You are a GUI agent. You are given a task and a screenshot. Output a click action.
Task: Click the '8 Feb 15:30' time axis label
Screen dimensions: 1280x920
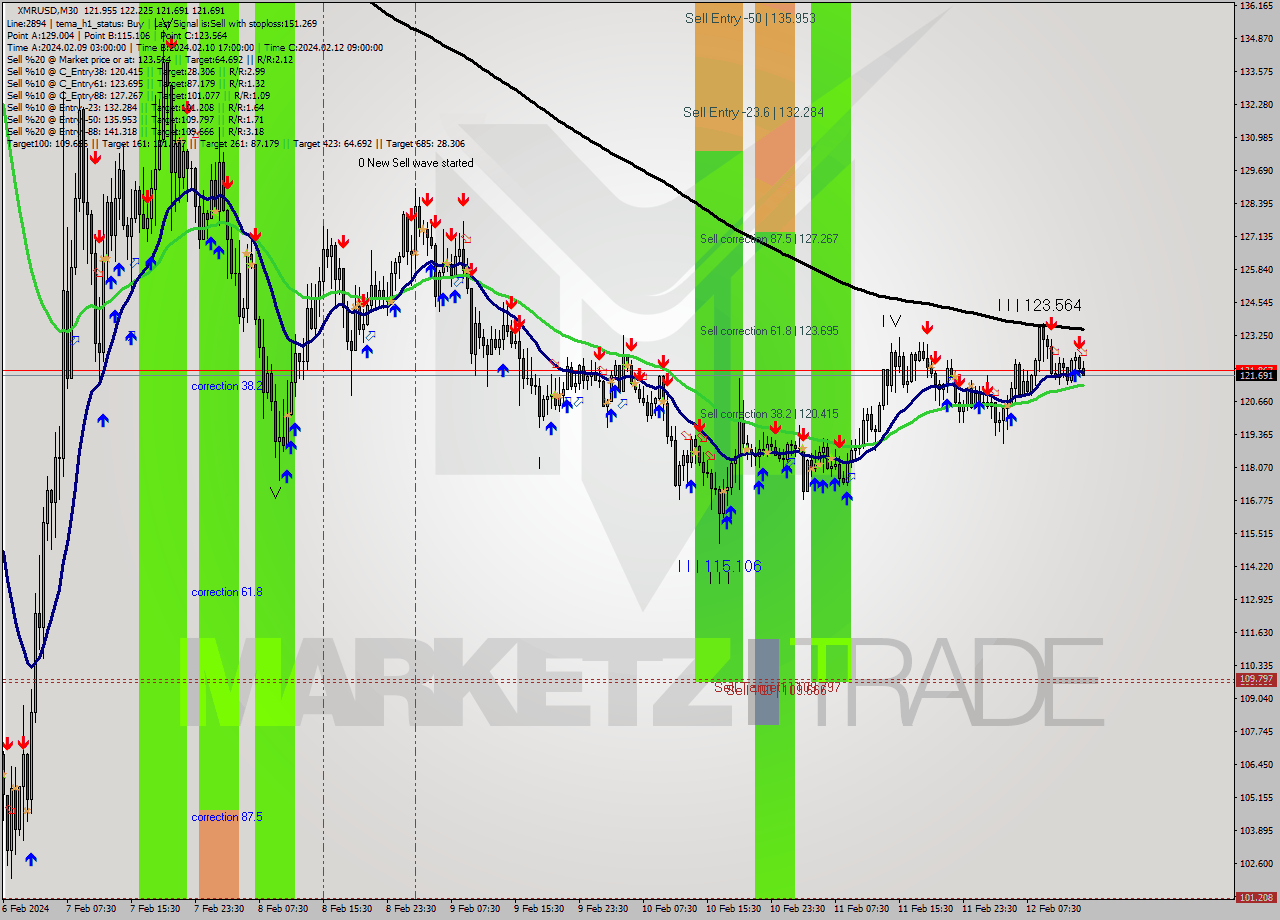347,909
